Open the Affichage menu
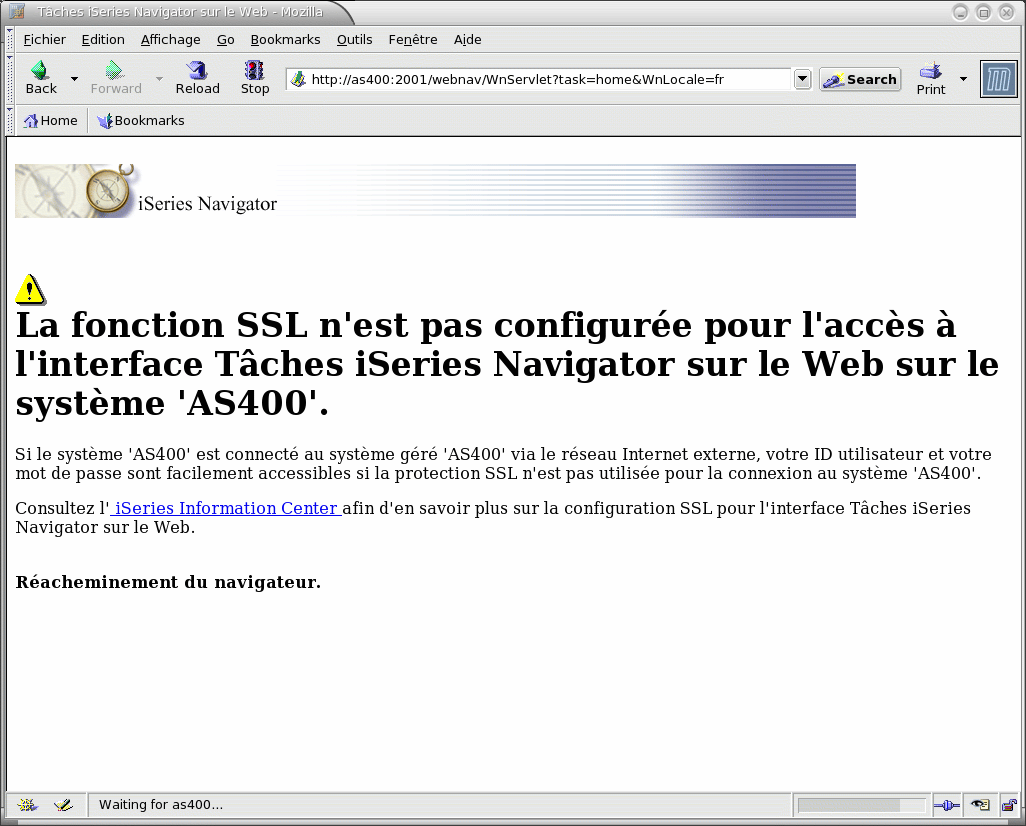Image resolution: width=1026 pixels, height=826 pixels. tap(170, 39)
